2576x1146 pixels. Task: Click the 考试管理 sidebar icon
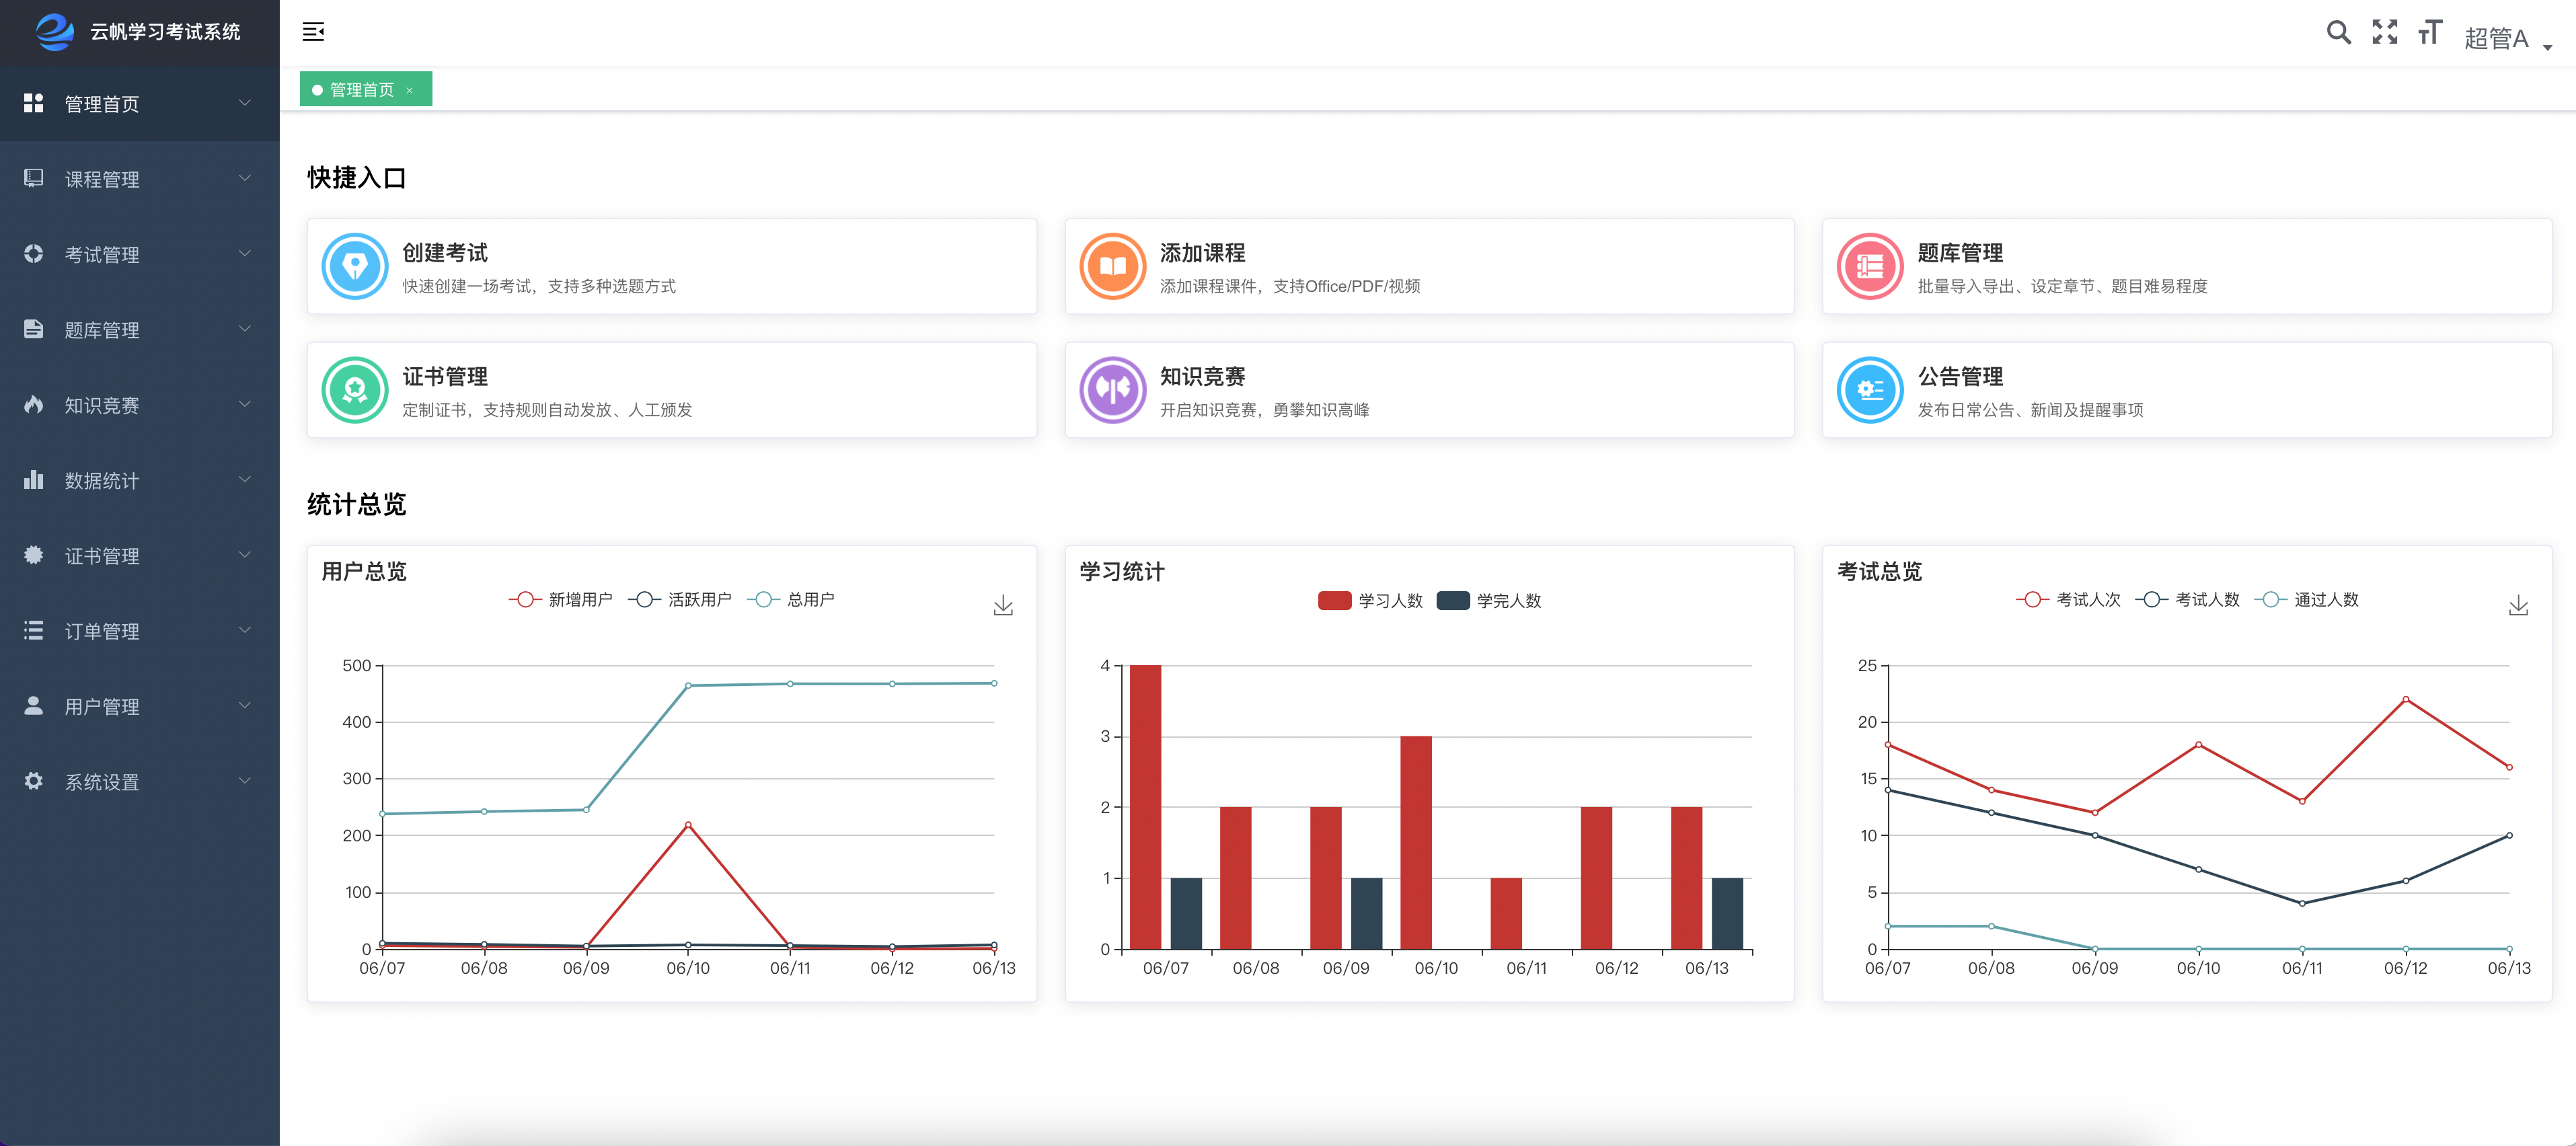click(x=34, y=254)
